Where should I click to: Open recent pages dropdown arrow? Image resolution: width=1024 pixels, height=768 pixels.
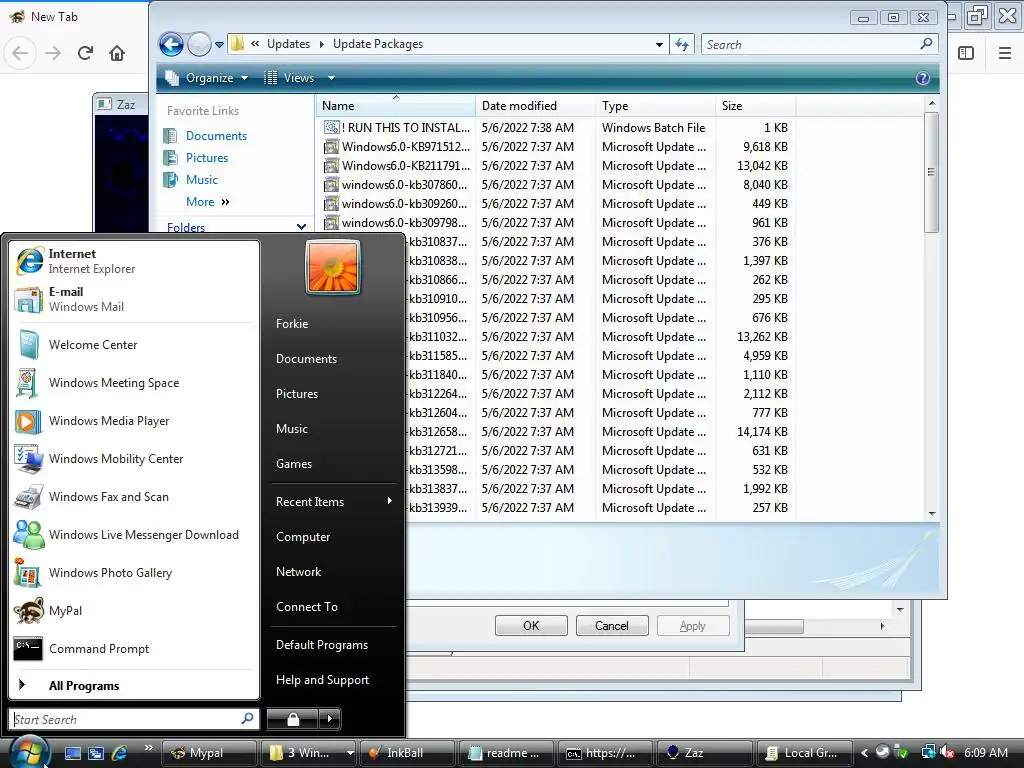[x=219, y=44]
